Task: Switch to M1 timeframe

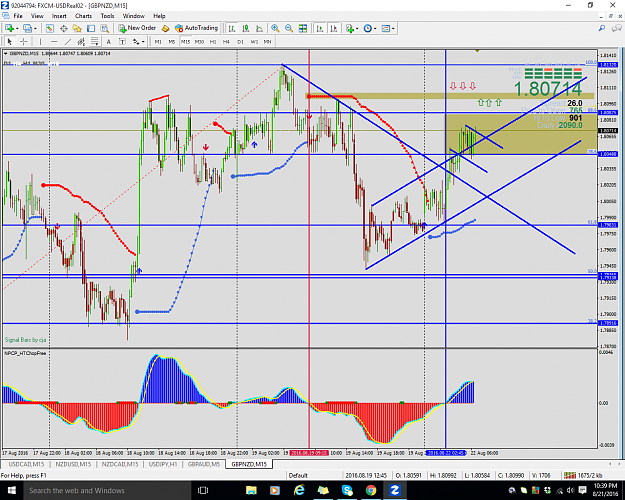Action: (x=158, y=41)
